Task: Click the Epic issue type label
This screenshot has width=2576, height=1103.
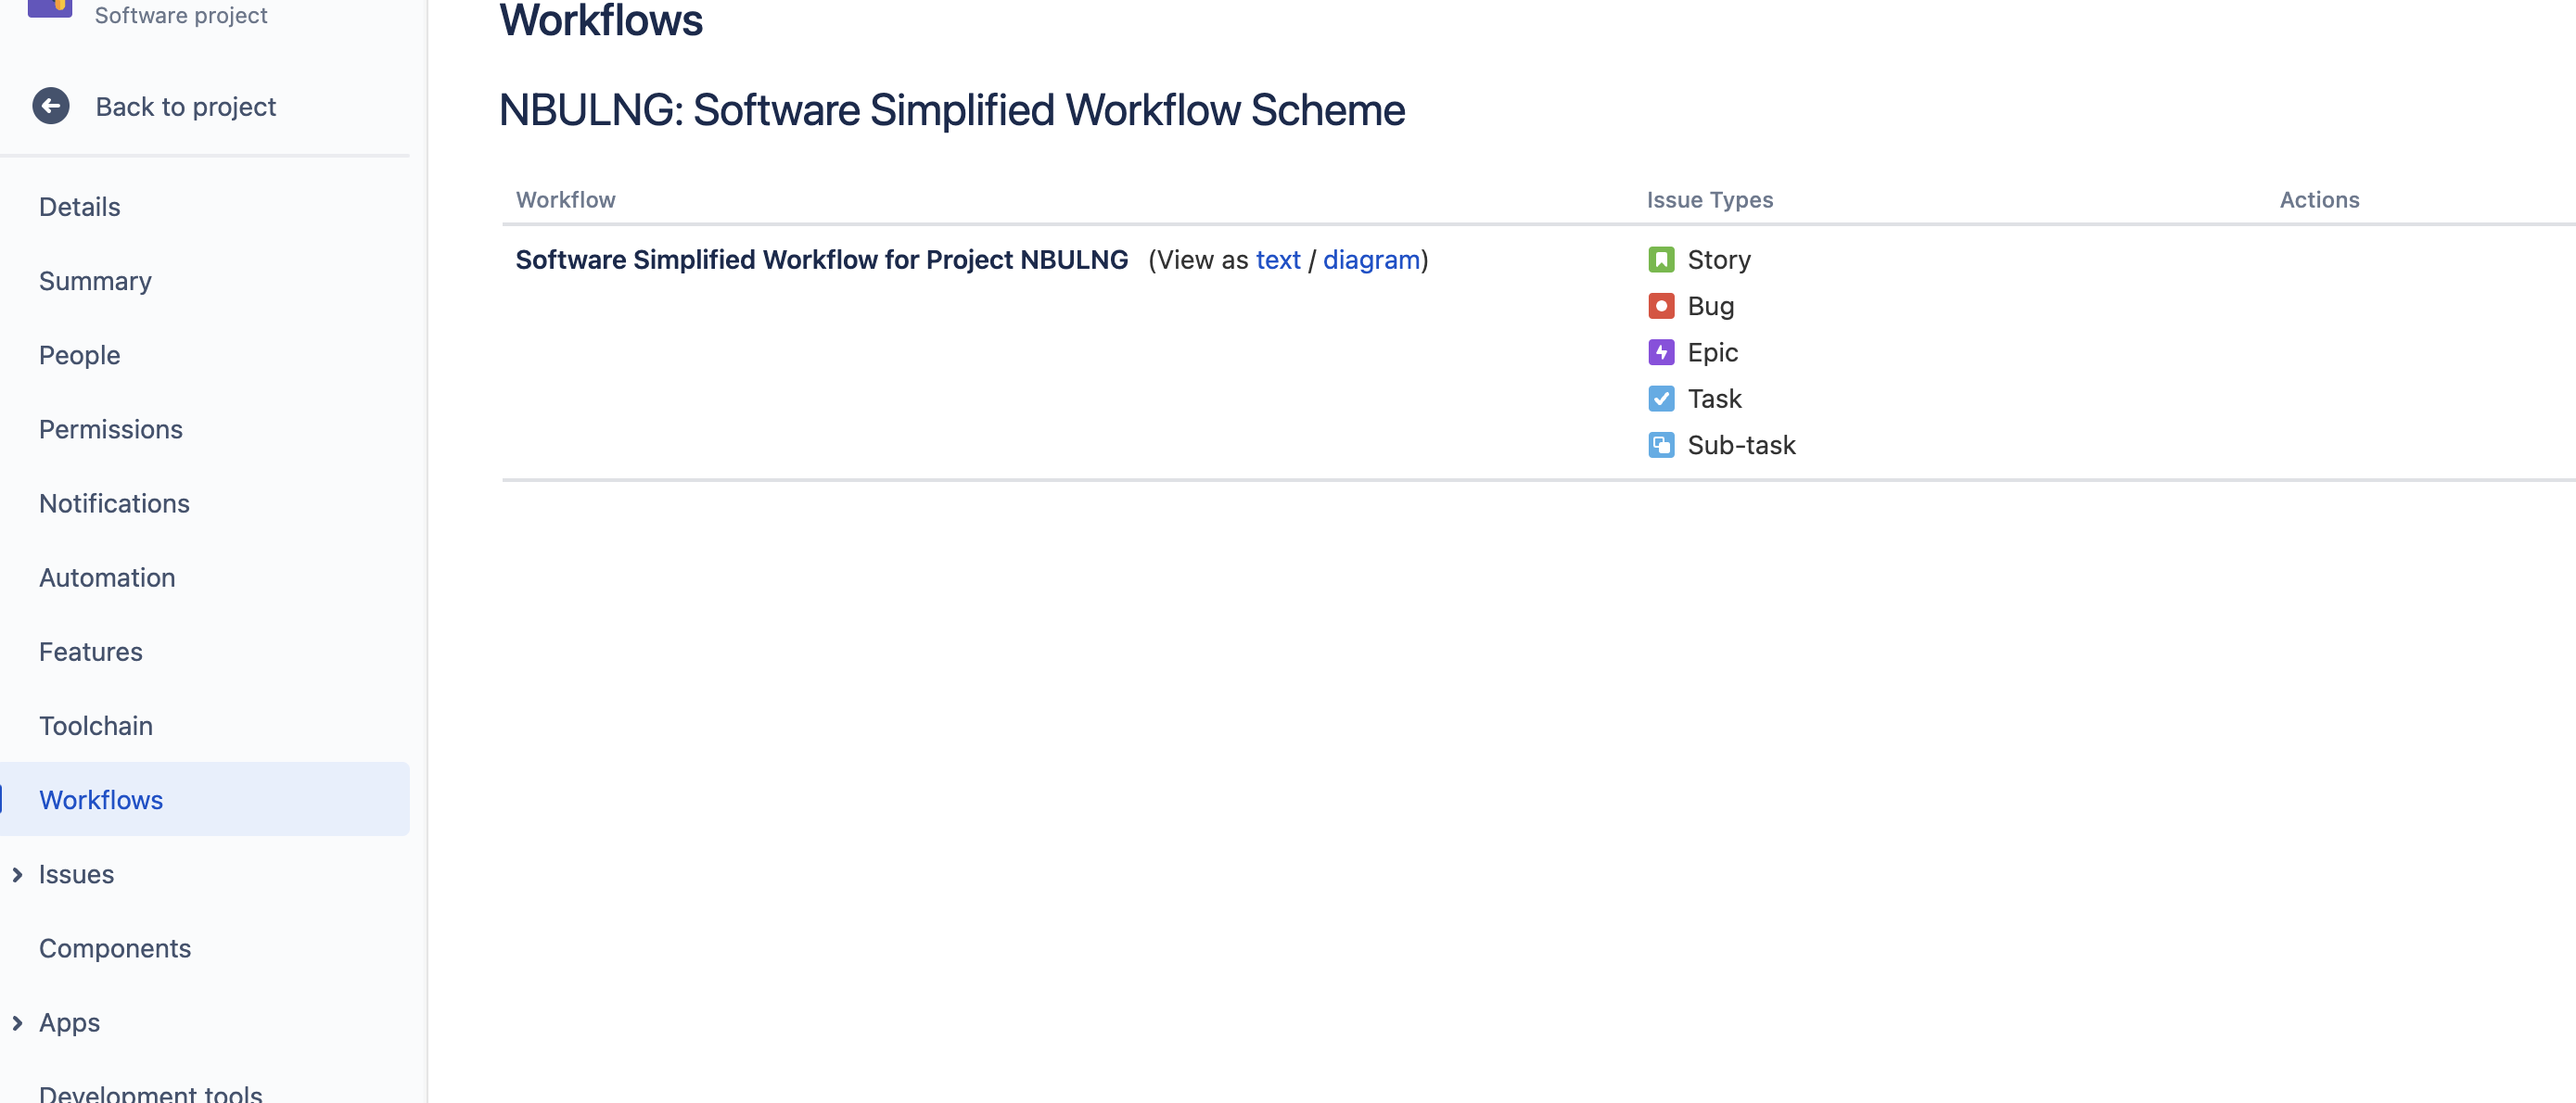Action: [1712, 352]
